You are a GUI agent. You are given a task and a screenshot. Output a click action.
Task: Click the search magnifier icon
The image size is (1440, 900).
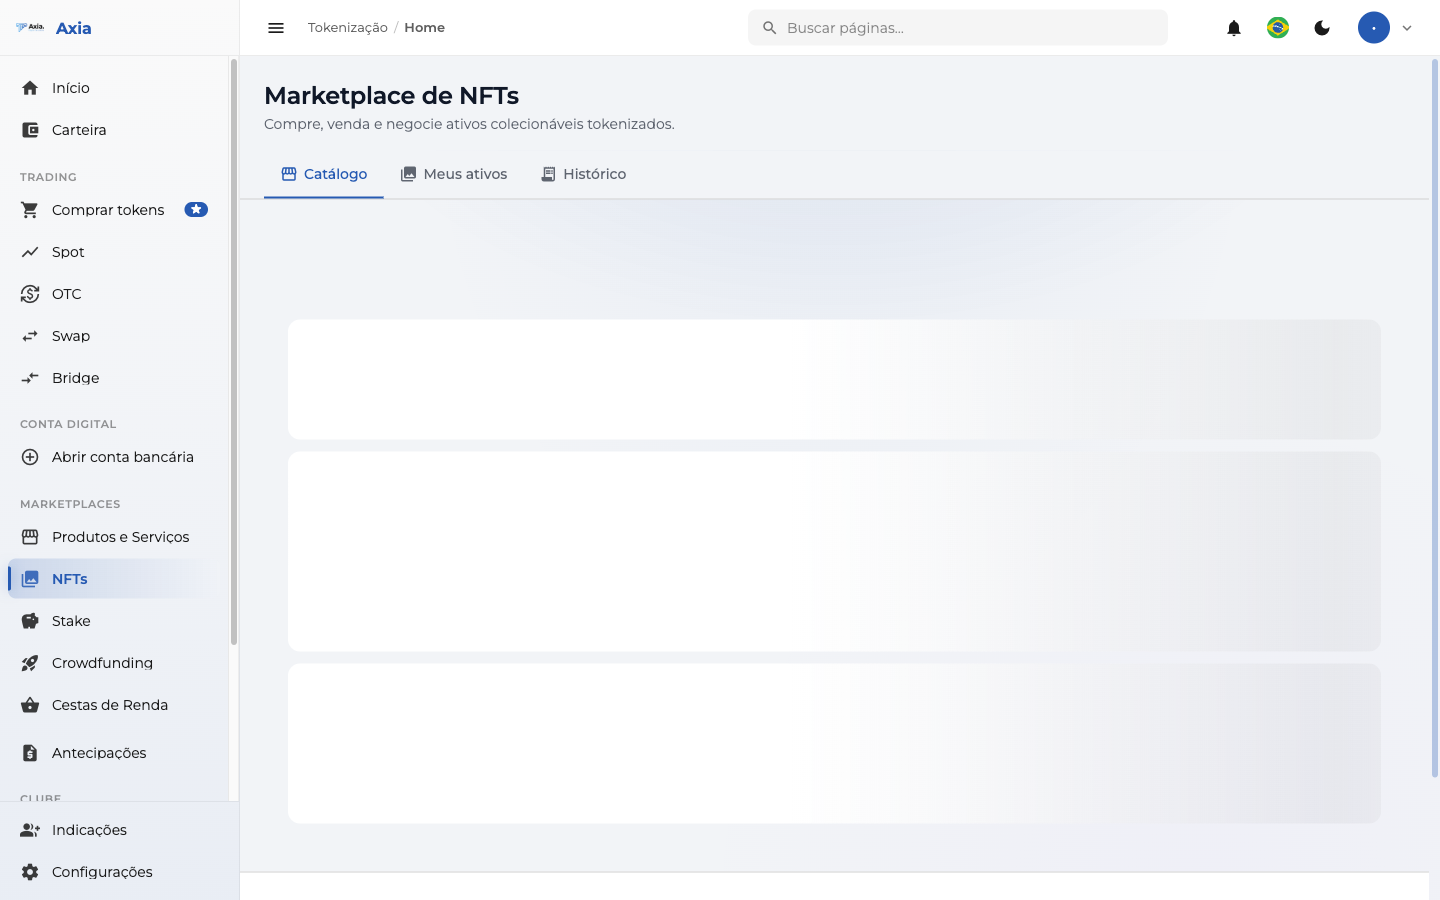tap(770, 28)
